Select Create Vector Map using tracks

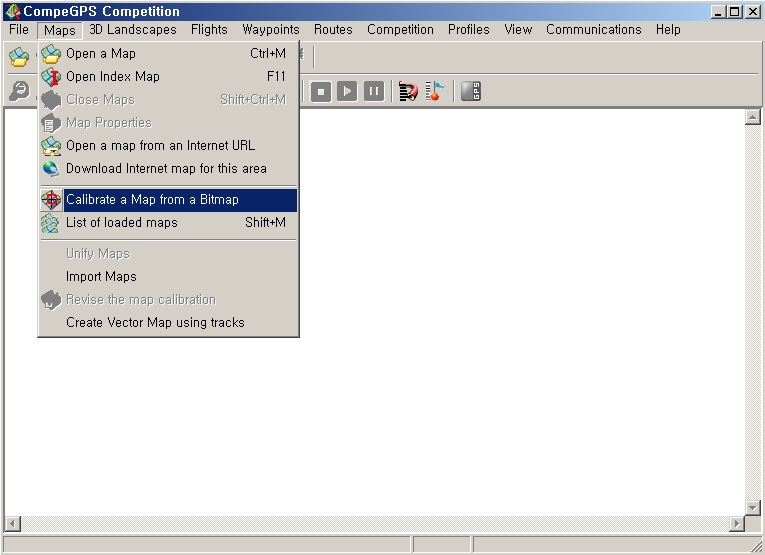(x=169, y=323)
